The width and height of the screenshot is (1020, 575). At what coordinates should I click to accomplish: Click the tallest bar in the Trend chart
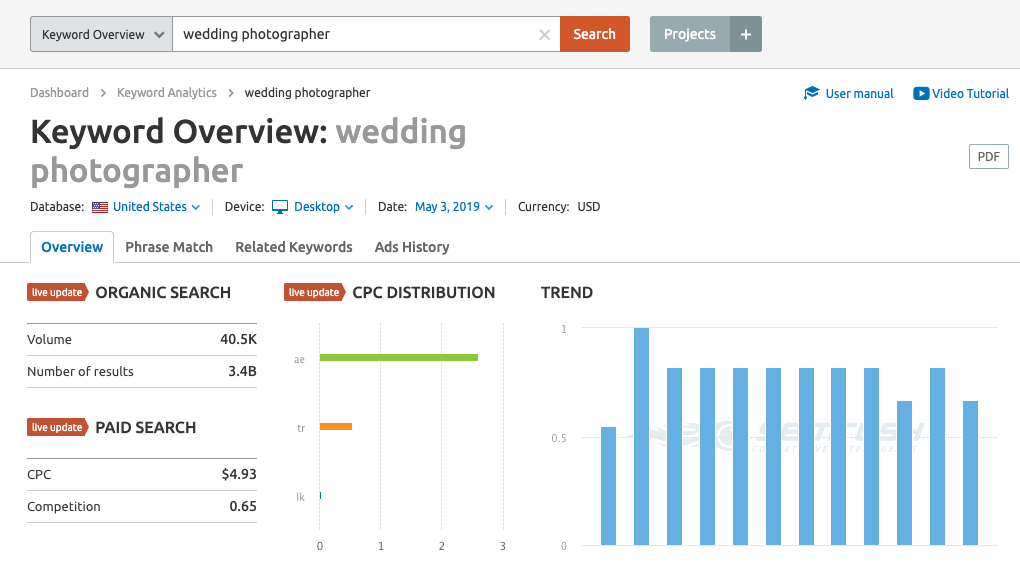(641, 436)
